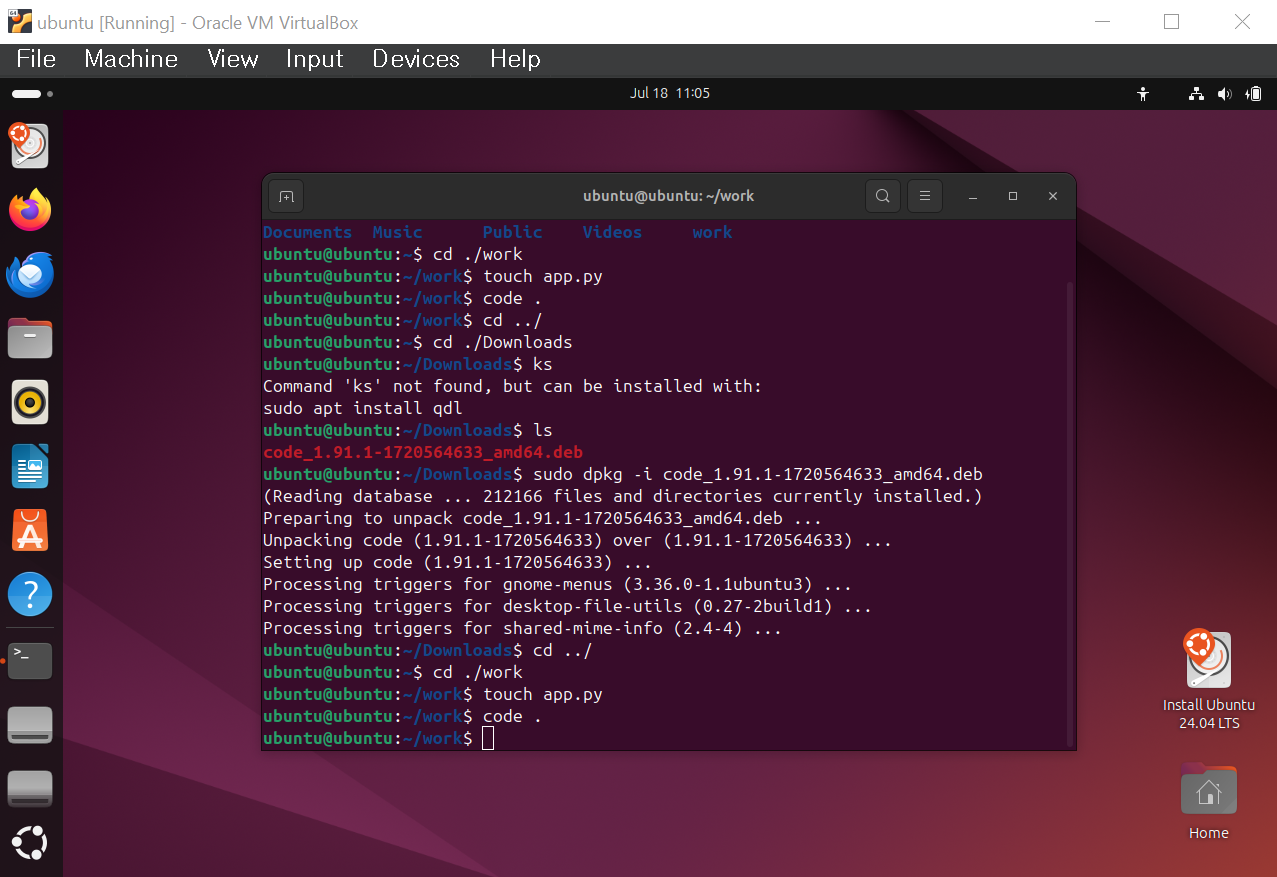The height and width of the screenshot is (877, 1277).
Task: Click the 'Command 'ks' not found' line
Action: [x=513, y=386]
